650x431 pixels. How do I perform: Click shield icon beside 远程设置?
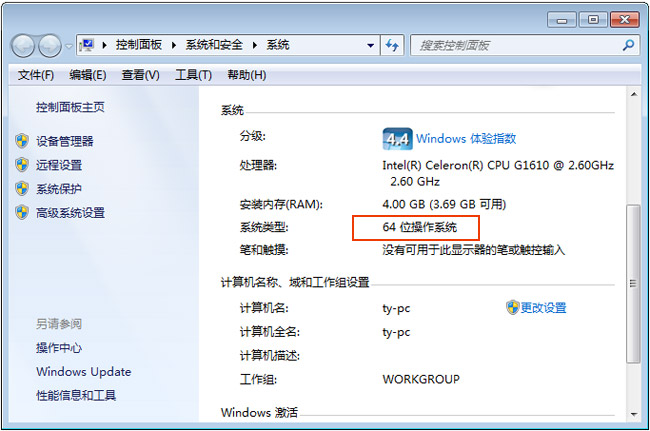[22, 165]
